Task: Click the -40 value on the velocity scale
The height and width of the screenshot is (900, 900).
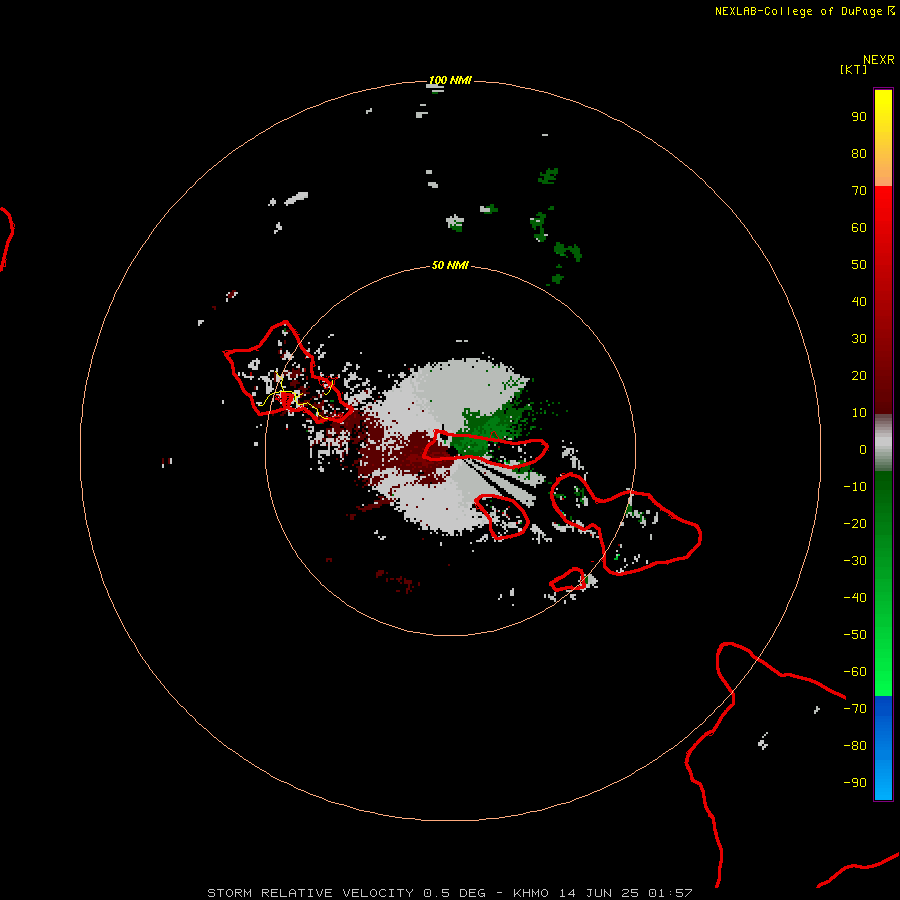Action: [855, 598]
